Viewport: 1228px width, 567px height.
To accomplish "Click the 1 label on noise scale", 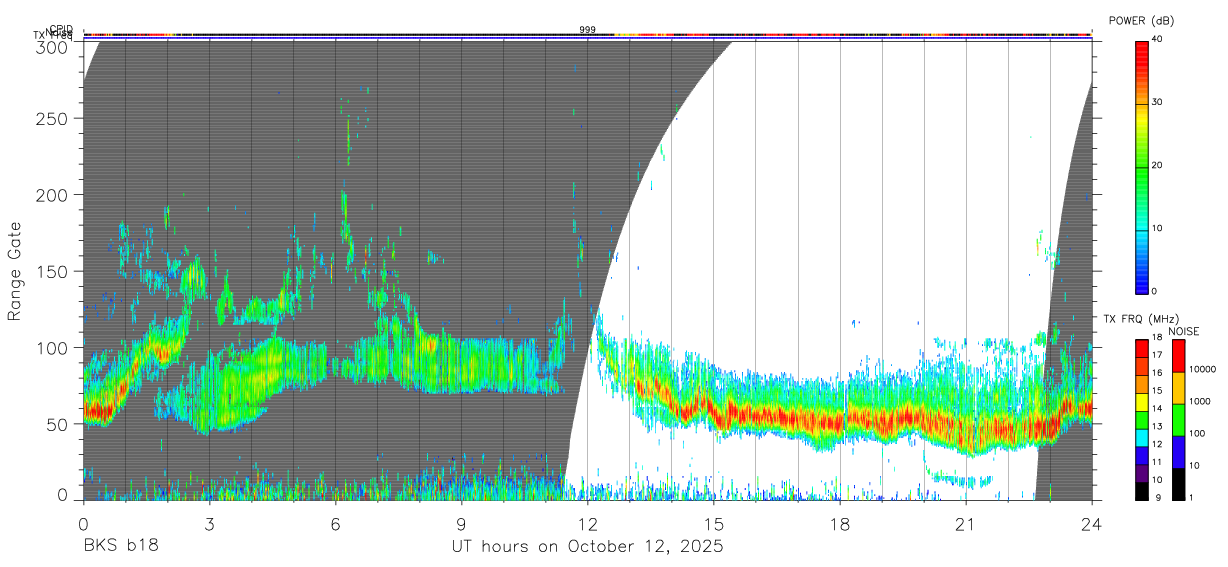I will click(1190, 497).
